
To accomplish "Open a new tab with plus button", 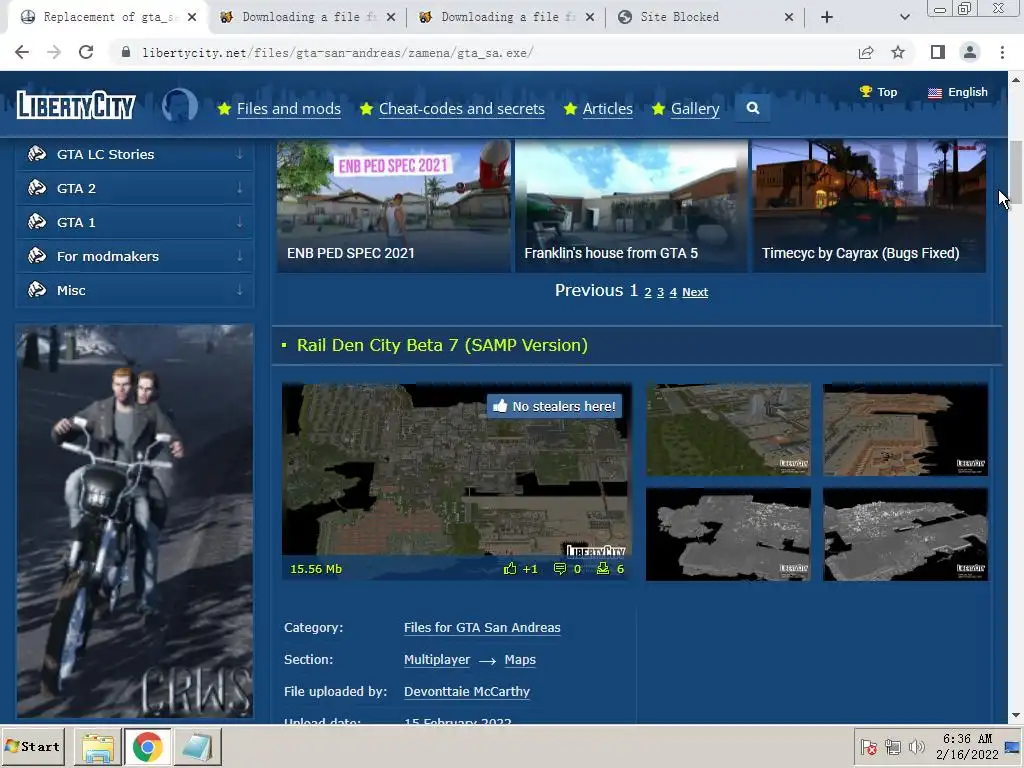I will point(827,17).
